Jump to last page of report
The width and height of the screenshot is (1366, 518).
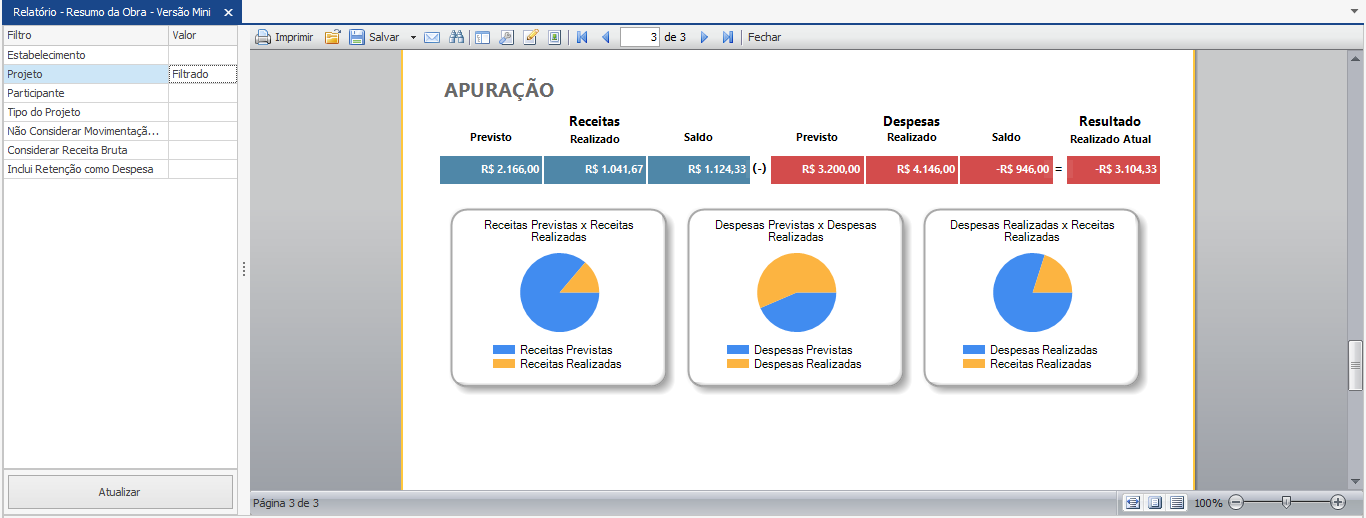point(728,37)
